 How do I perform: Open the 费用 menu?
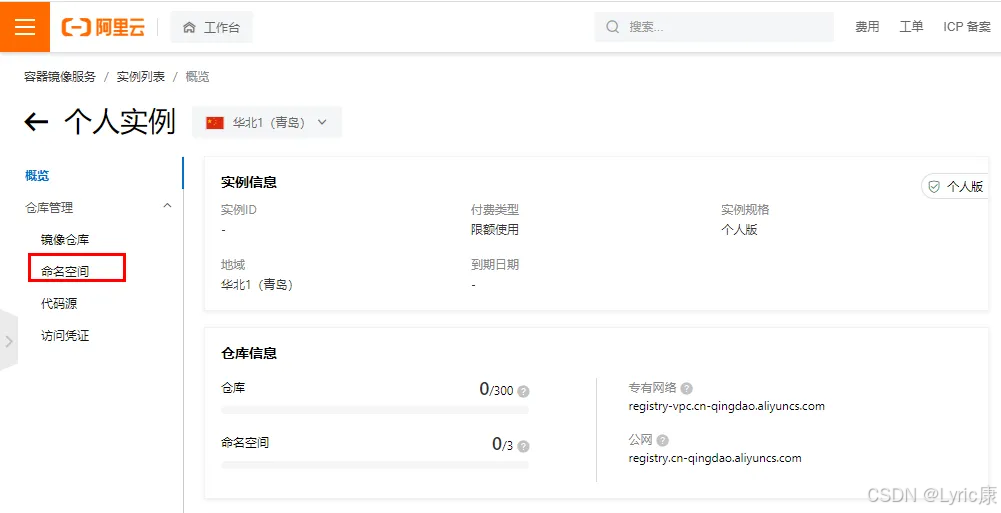click(x=868, y=27)
